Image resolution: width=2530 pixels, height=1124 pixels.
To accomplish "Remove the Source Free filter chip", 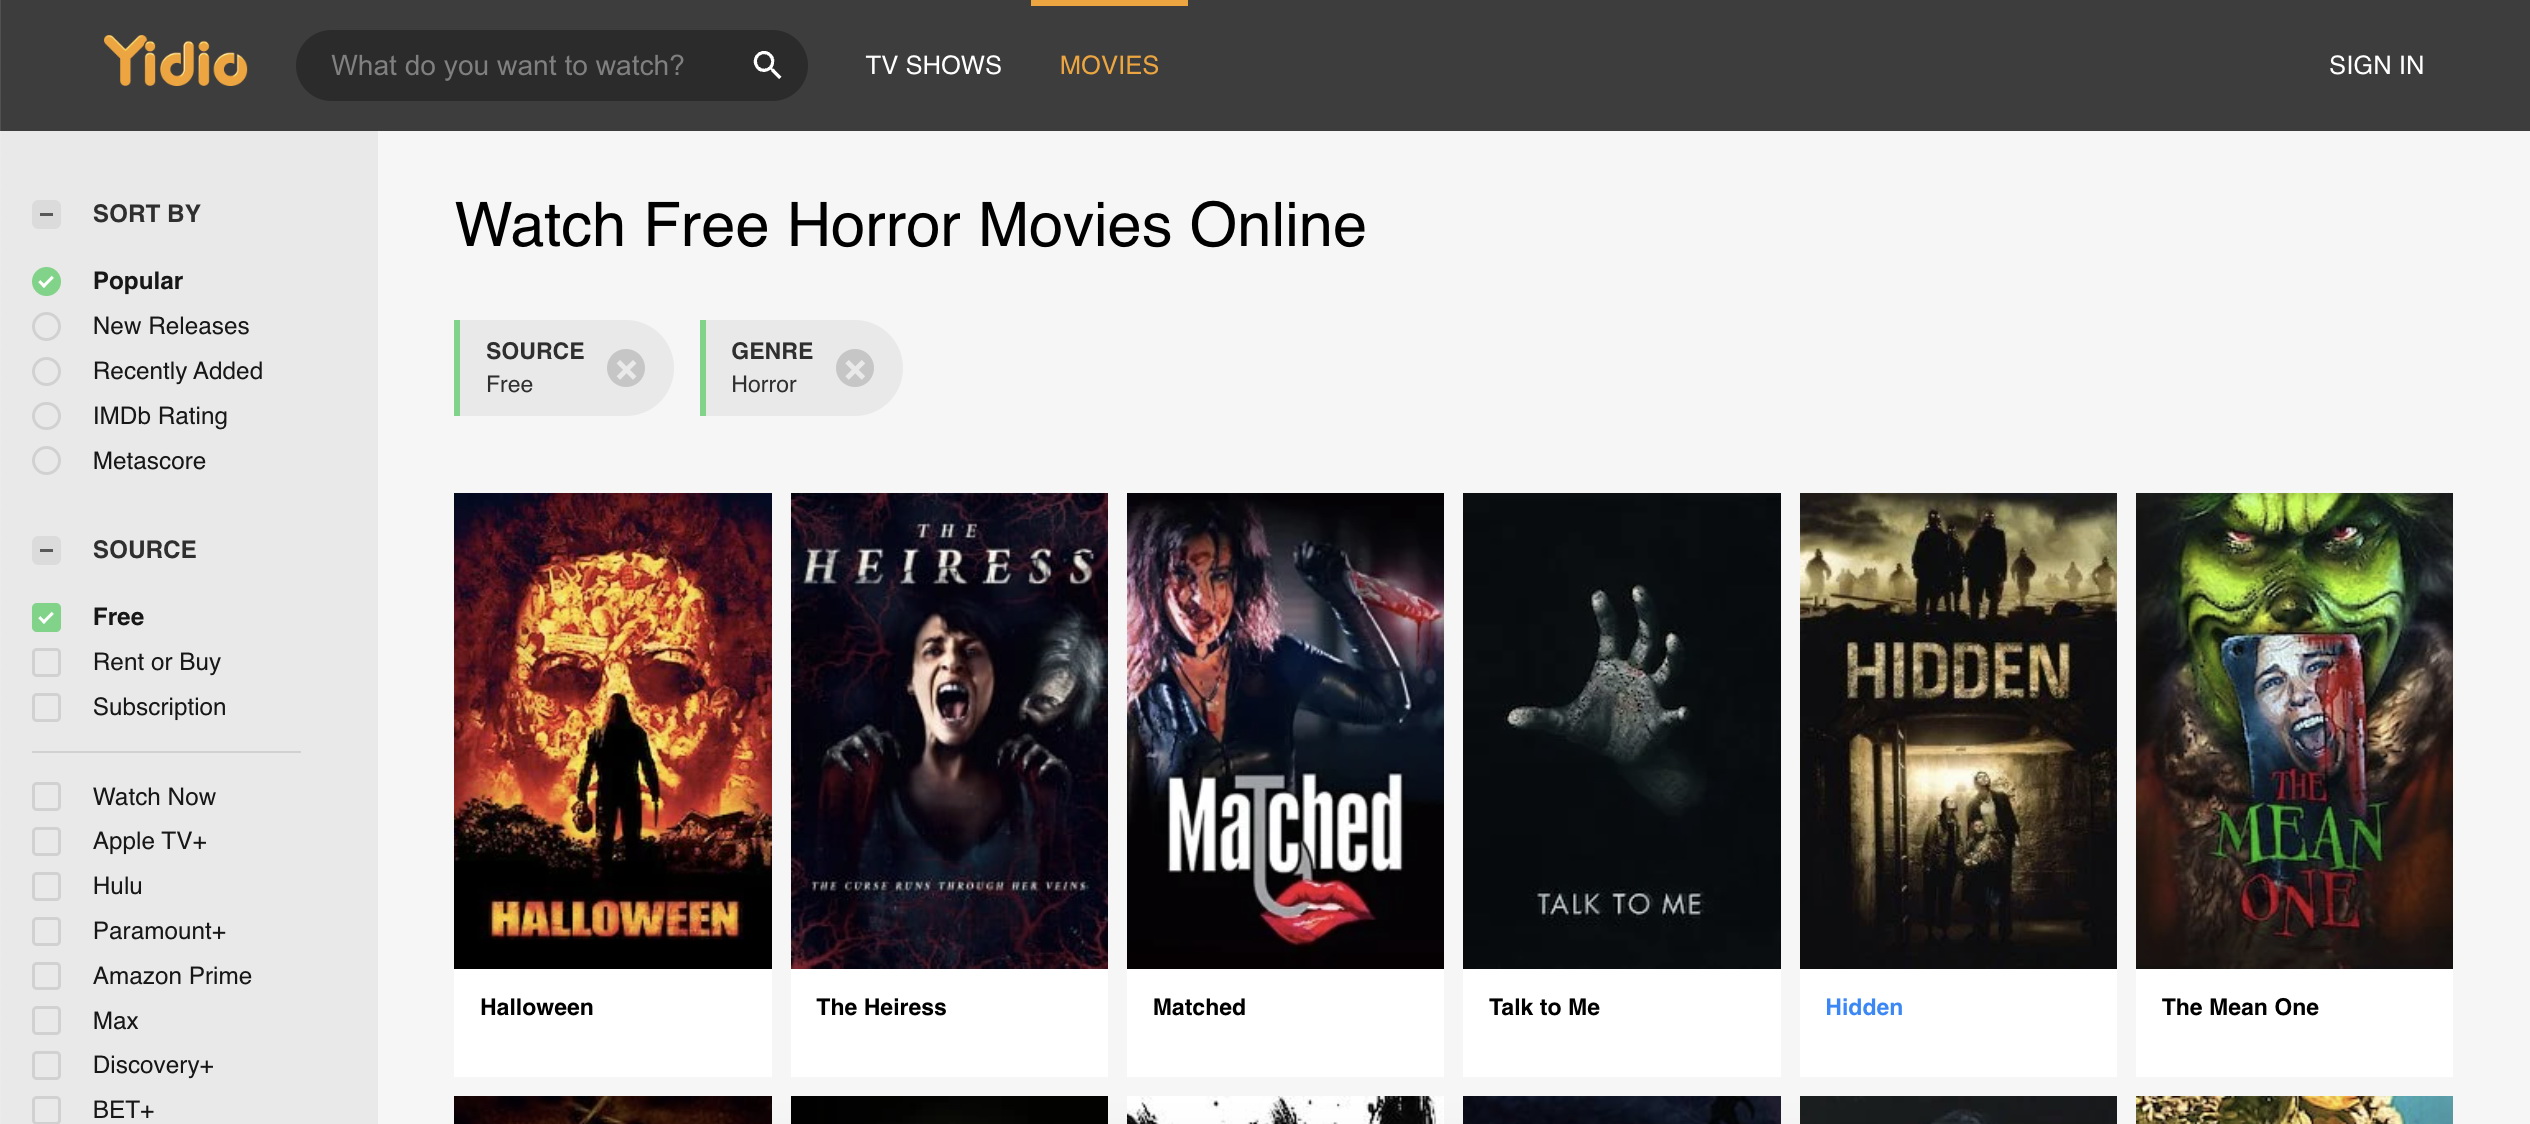I will [626, 369].
